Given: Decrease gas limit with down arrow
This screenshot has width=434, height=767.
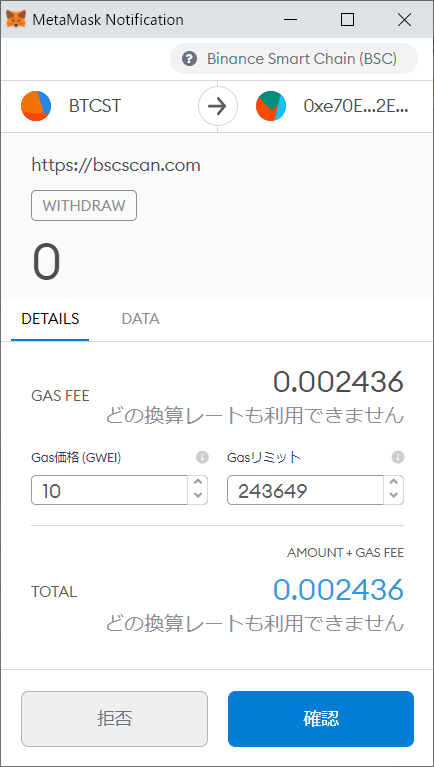Looking at the screenshot, I should tap(394, 496).
